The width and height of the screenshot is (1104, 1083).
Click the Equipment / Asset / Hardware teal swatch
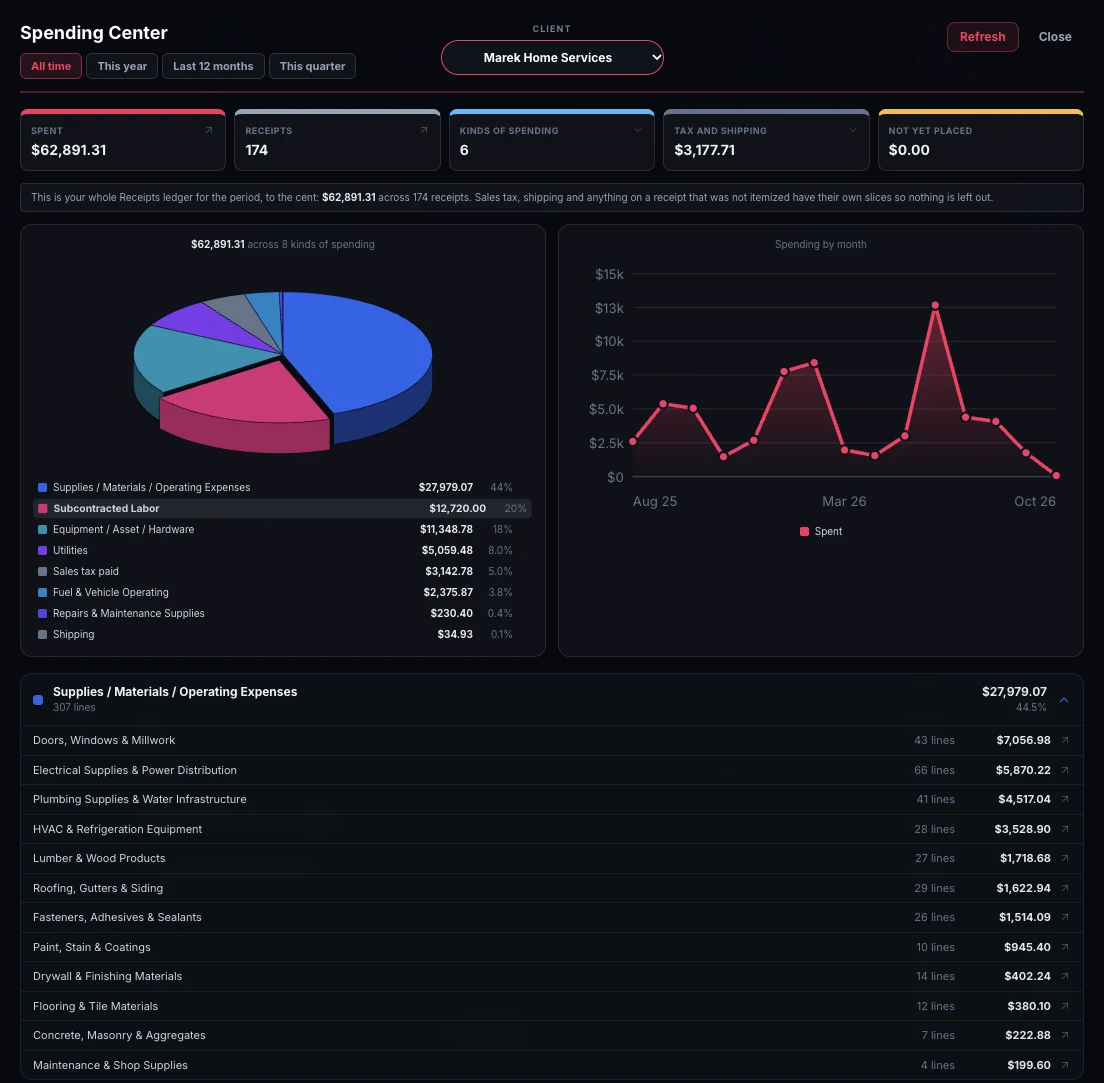[x=42, y=530]
